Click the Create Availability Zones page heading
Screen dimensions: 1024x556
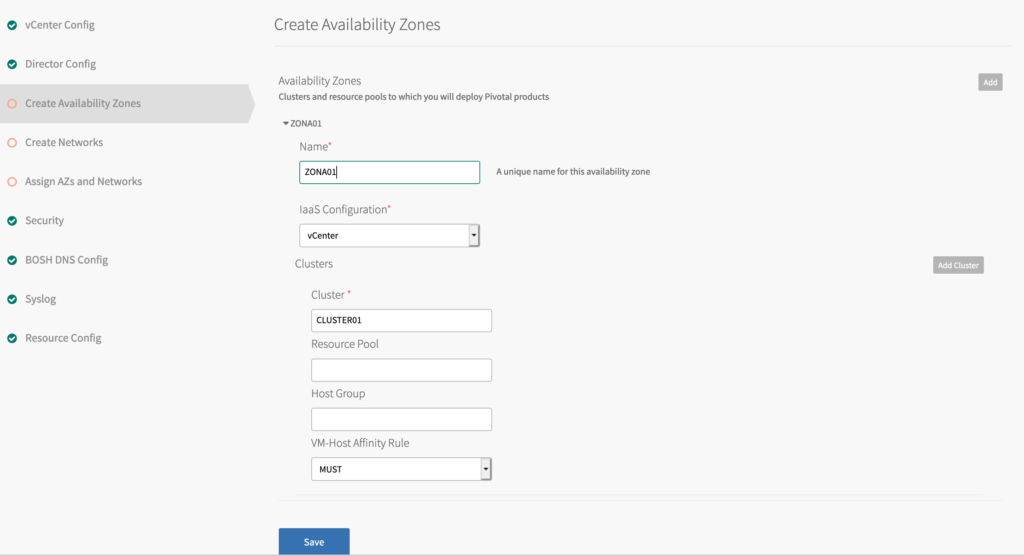point(357,25)
